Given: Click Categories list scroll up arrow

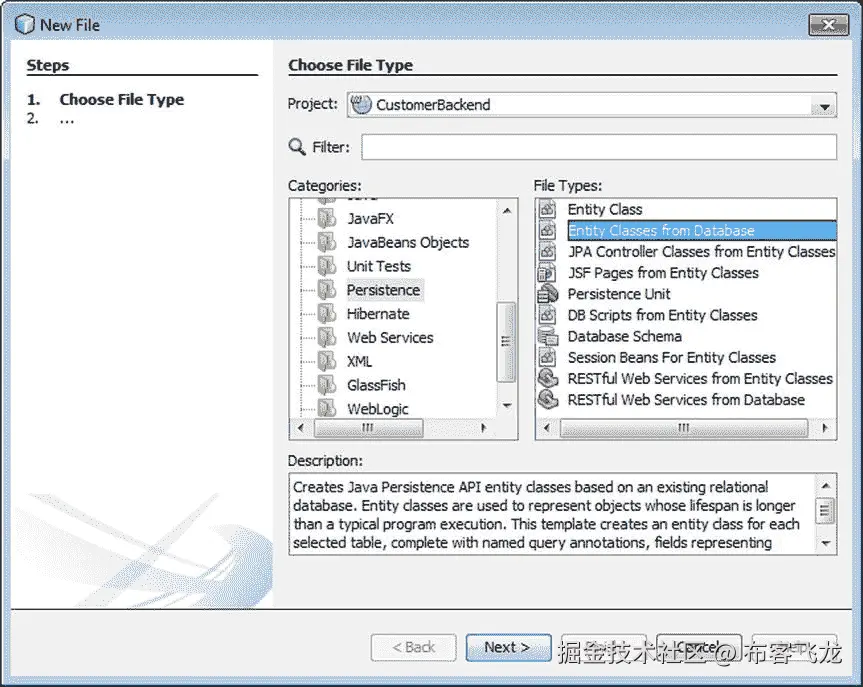Looking at the screenshot, I should [507, 211].
